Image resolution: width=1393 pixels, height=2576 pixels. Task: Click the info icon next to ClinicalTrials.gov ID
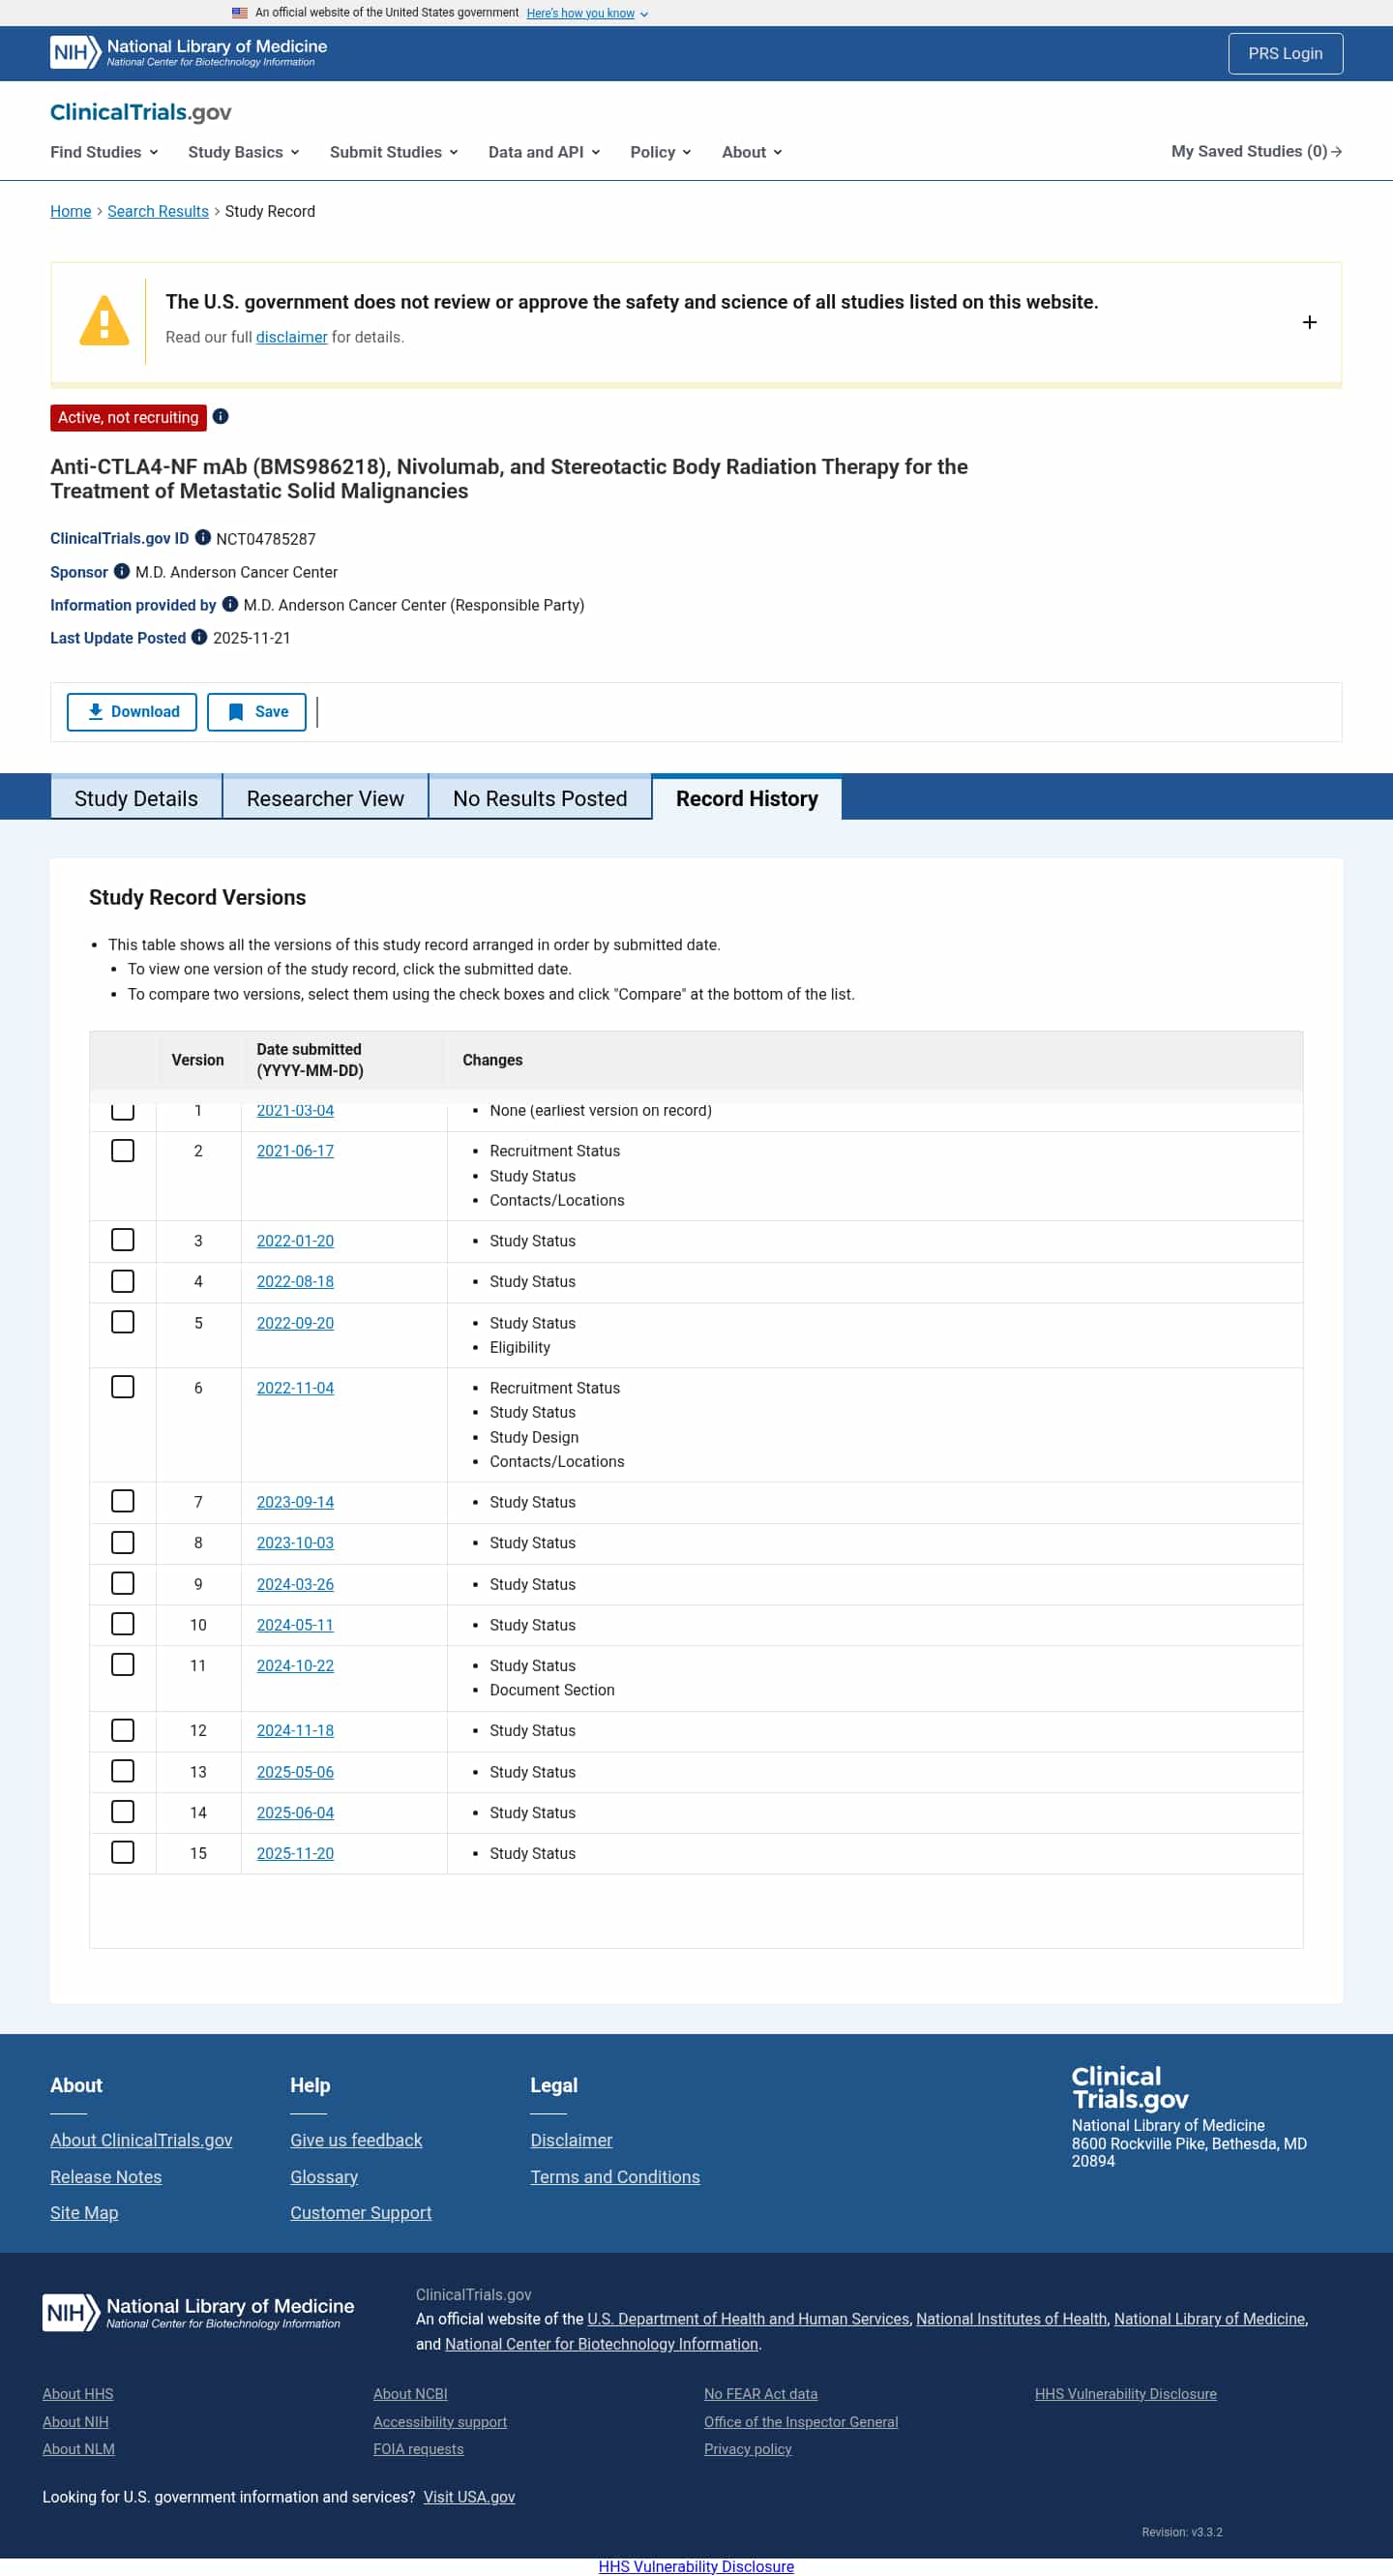(x=203, y=538)
